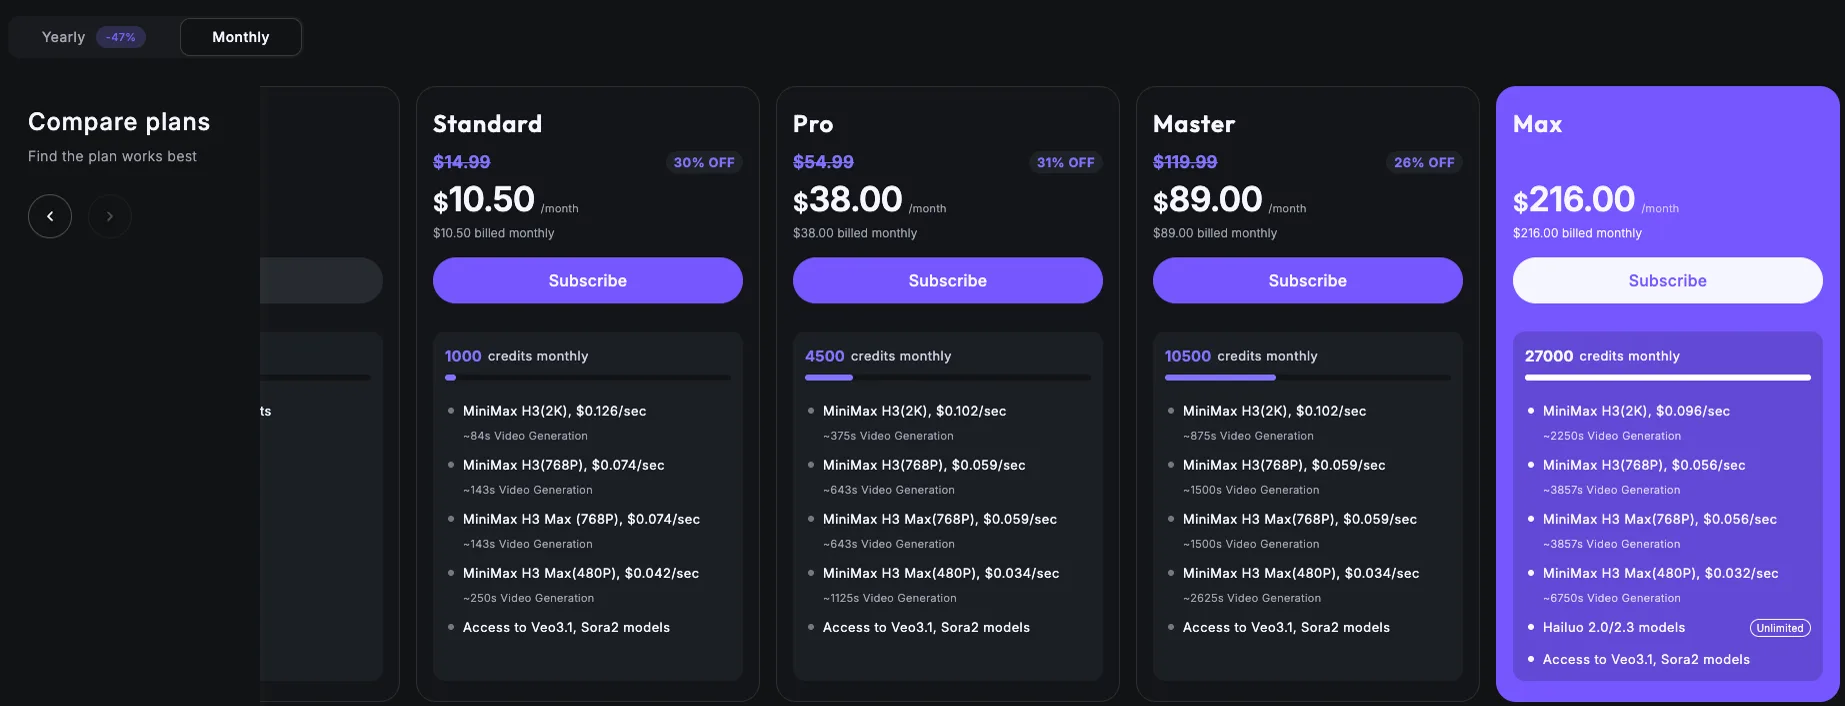Click '~2250s Video Generation' in Max
The image size is (1845, 706).
pos(1612,436)
